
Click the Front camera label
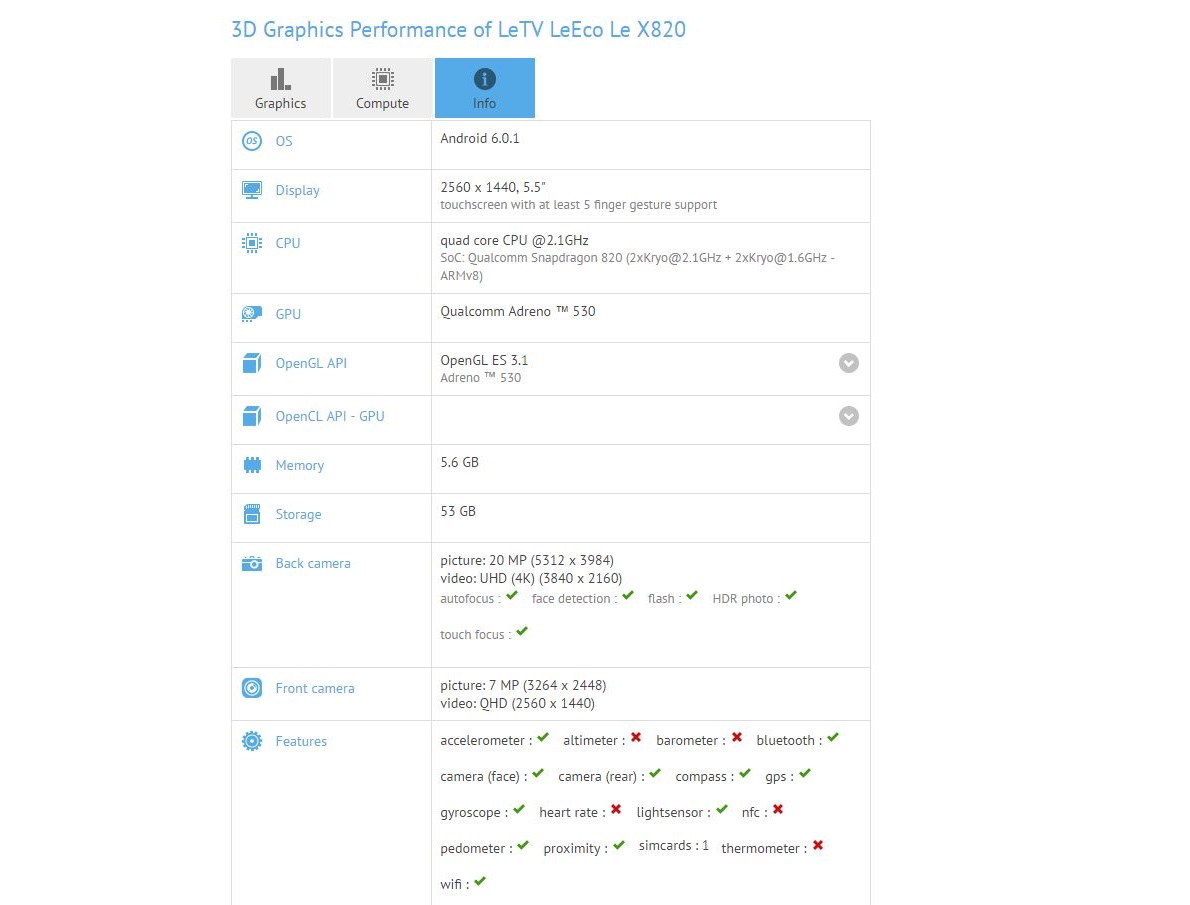pyautogui.click(x=315, y=688)
